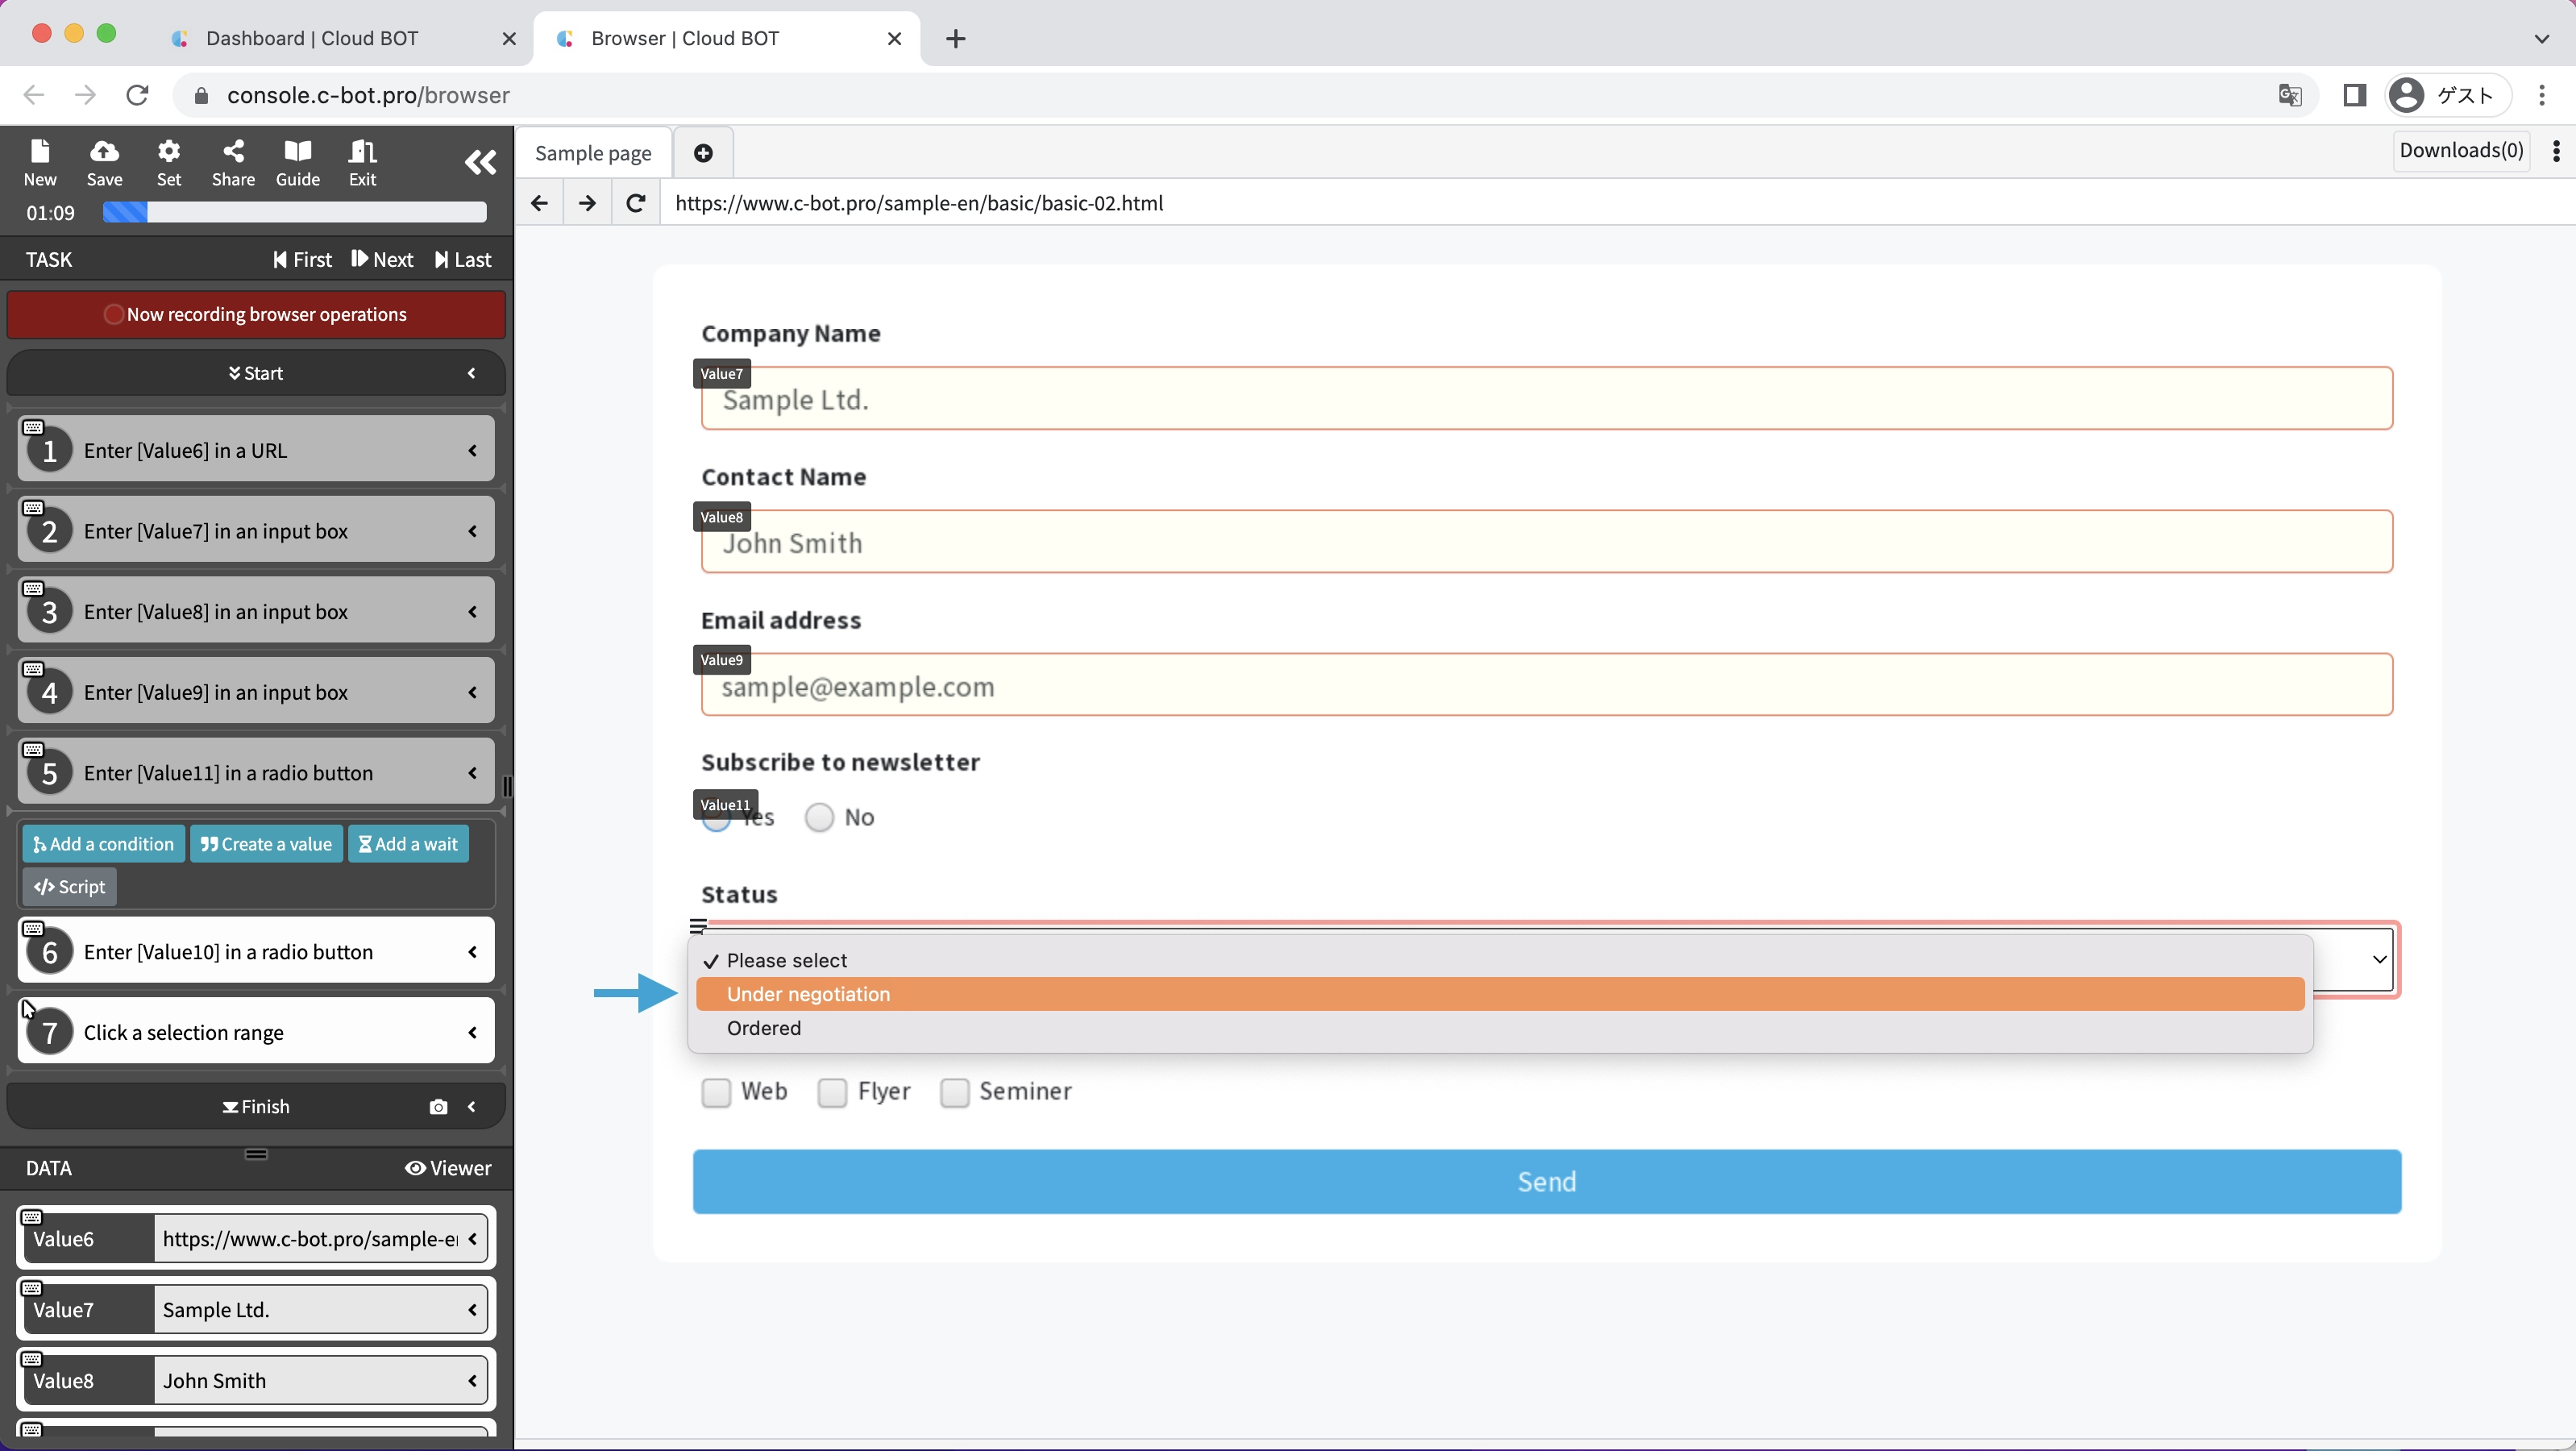The width and height of the screenshot is (2576, 1451).
Task: Expand step 2 Enter Value7 arrow
Action: click(x=472, y=531)
